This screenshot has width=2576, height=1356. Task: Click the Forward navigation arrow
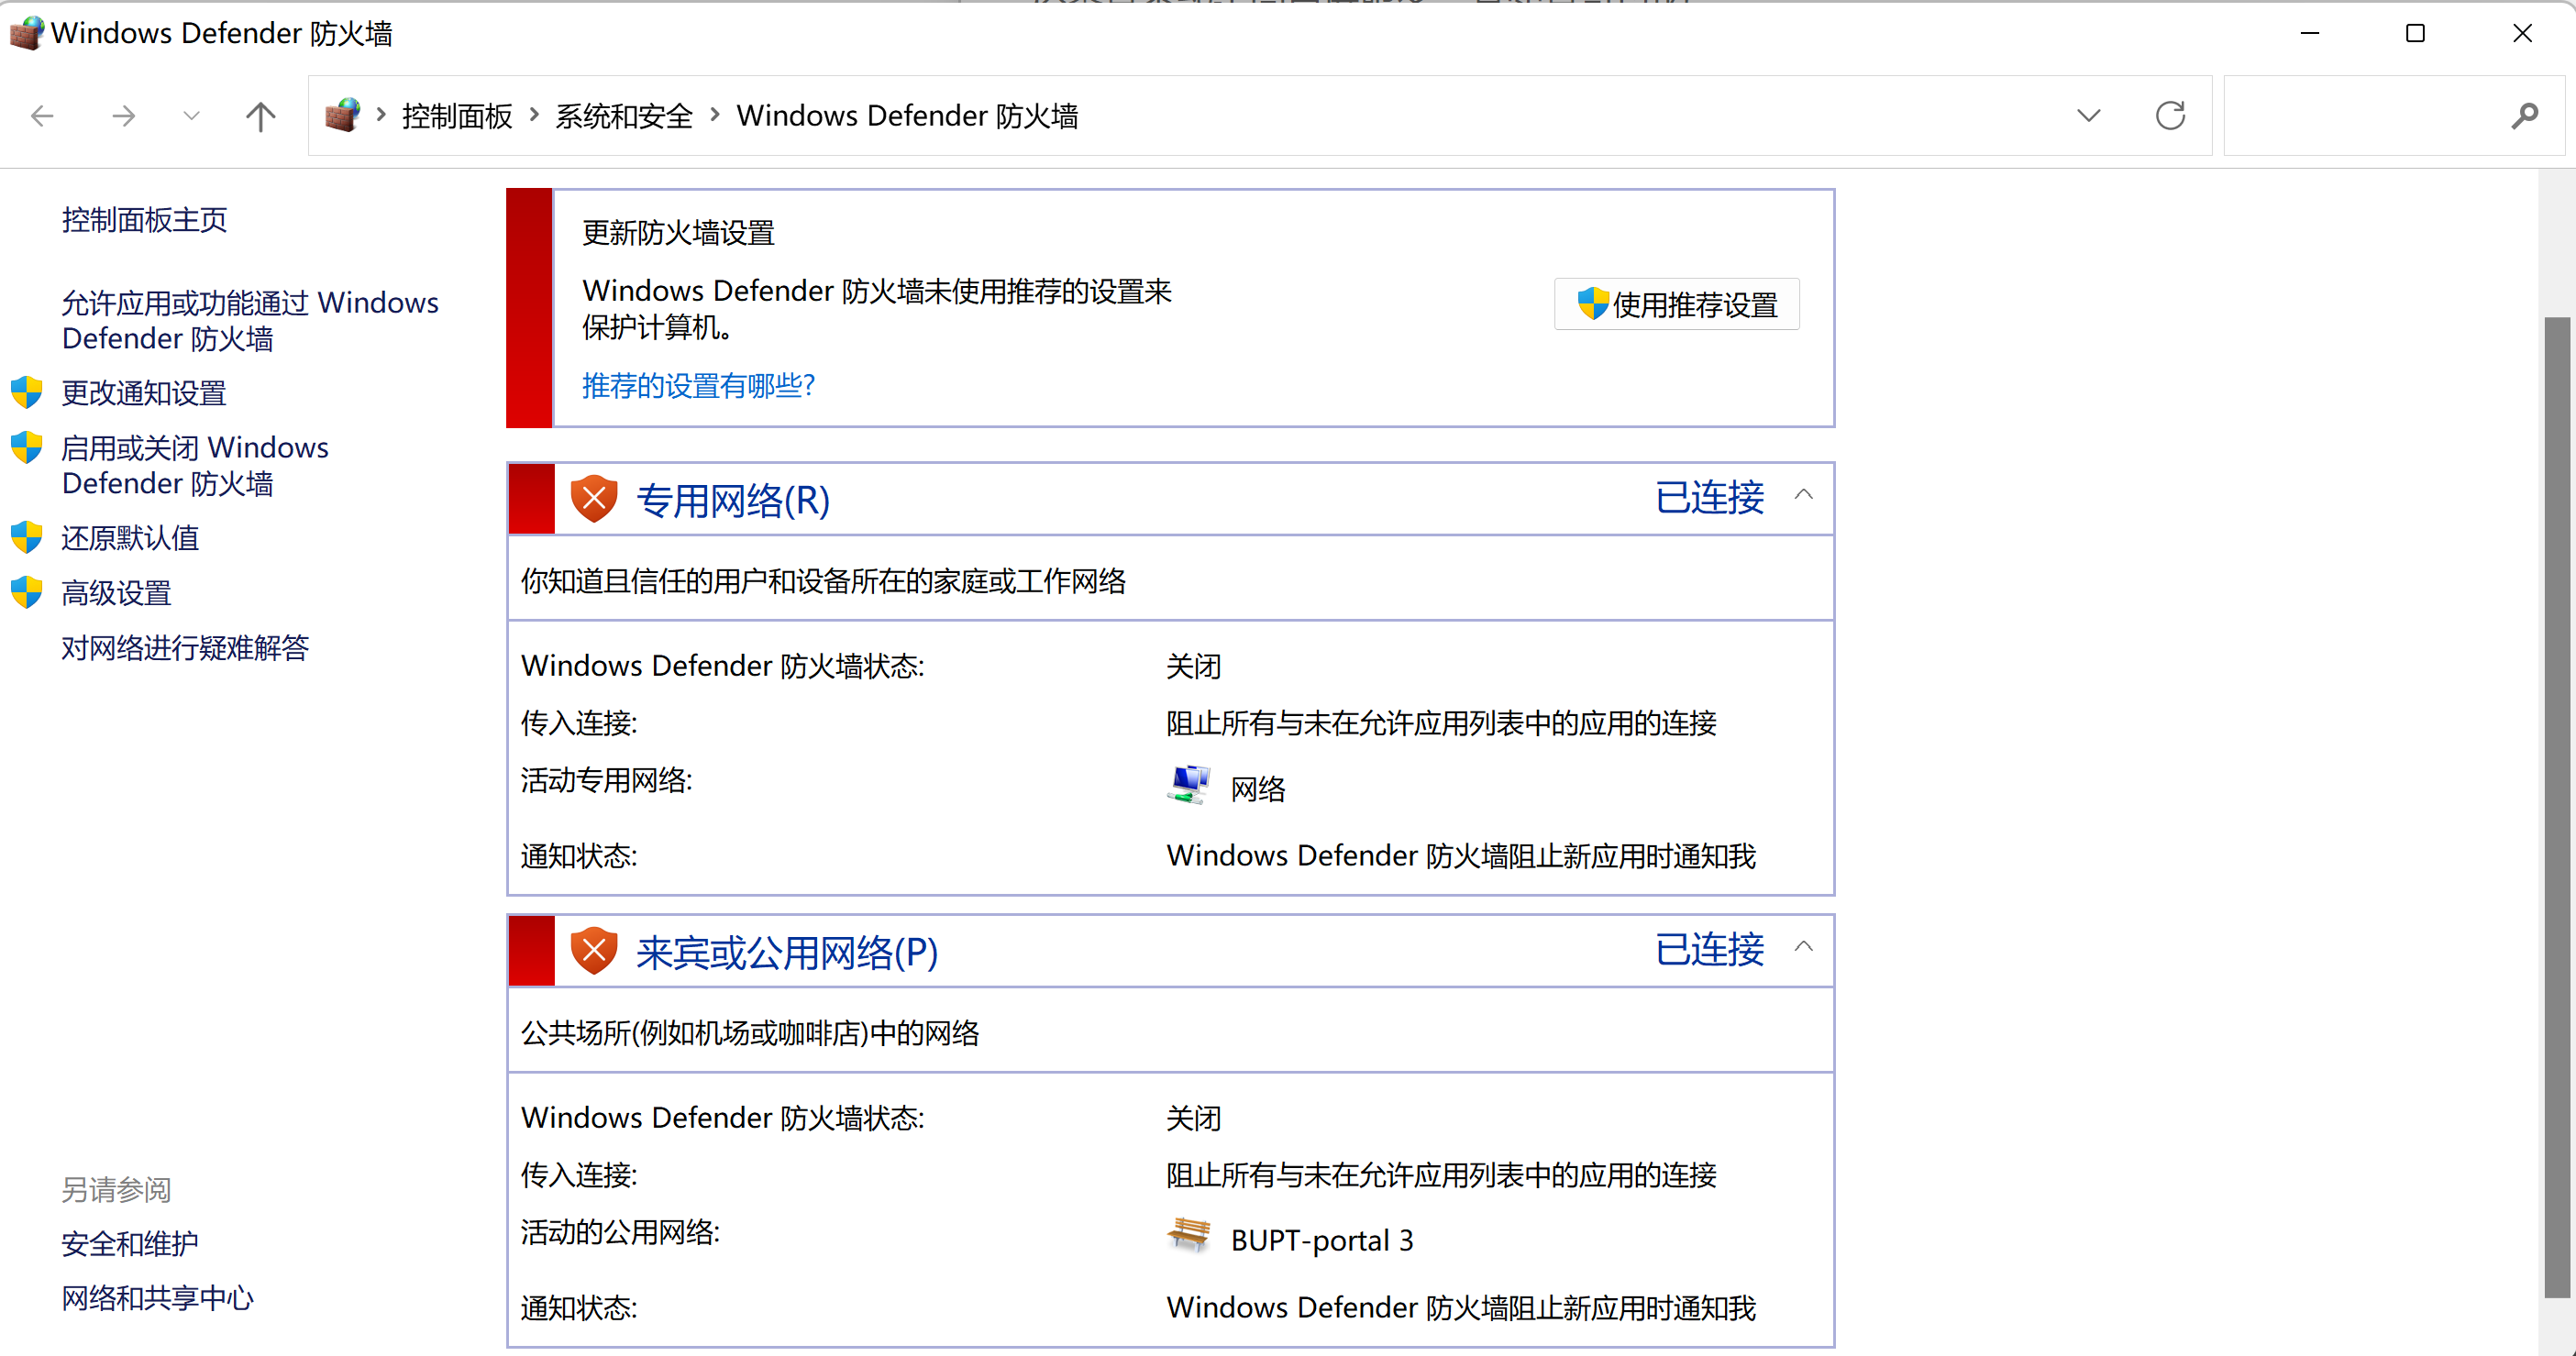[x=123, y=116]
